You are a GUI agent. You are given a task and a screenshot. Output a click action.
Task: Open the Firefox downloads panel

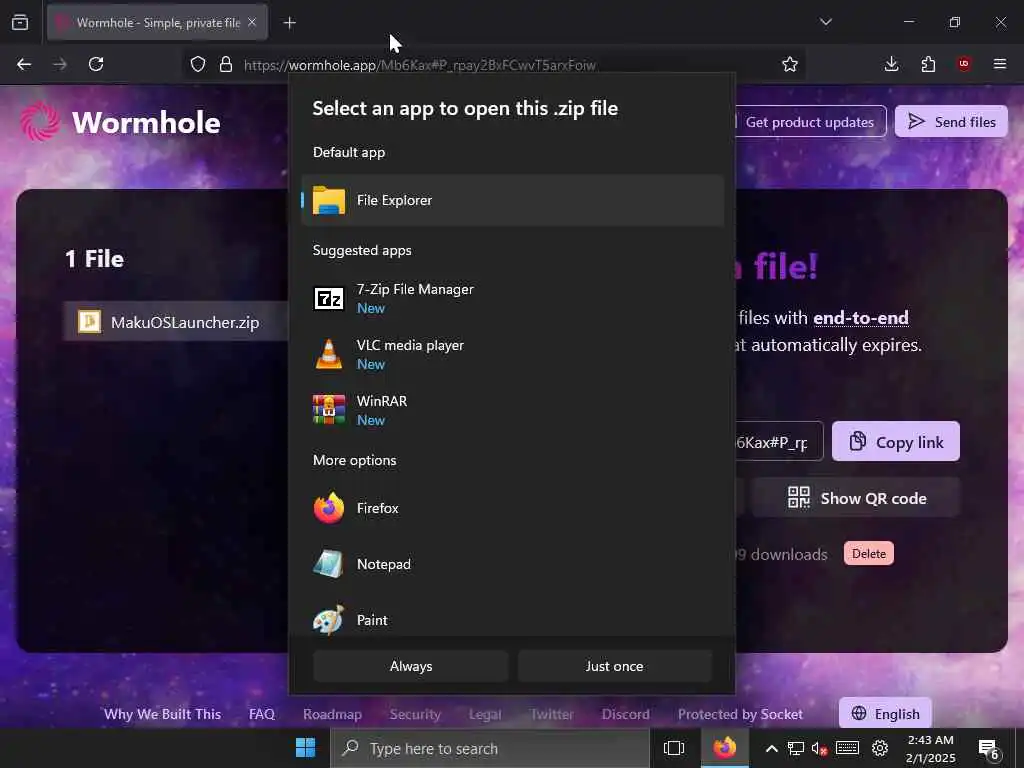(x=891, y=64)
